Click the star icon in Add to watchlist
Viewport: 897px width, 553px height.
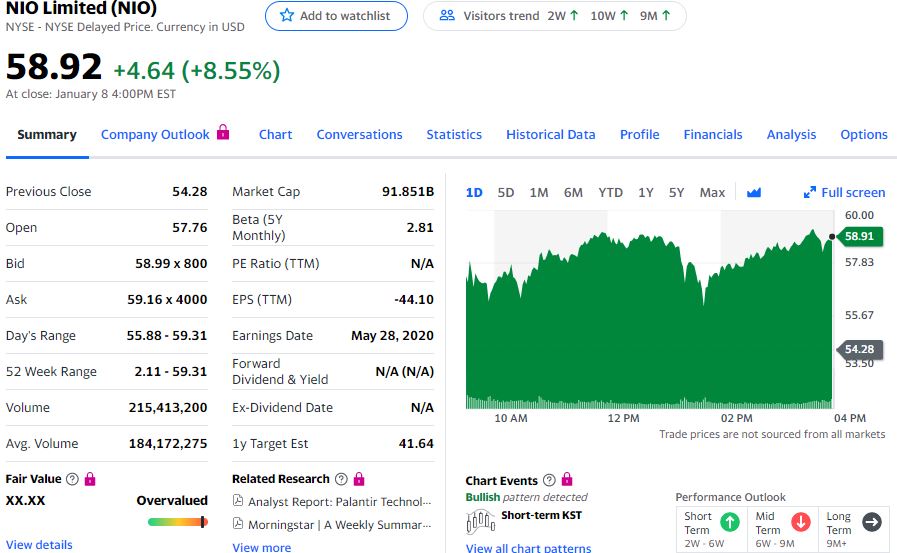(x=287, y=15)
